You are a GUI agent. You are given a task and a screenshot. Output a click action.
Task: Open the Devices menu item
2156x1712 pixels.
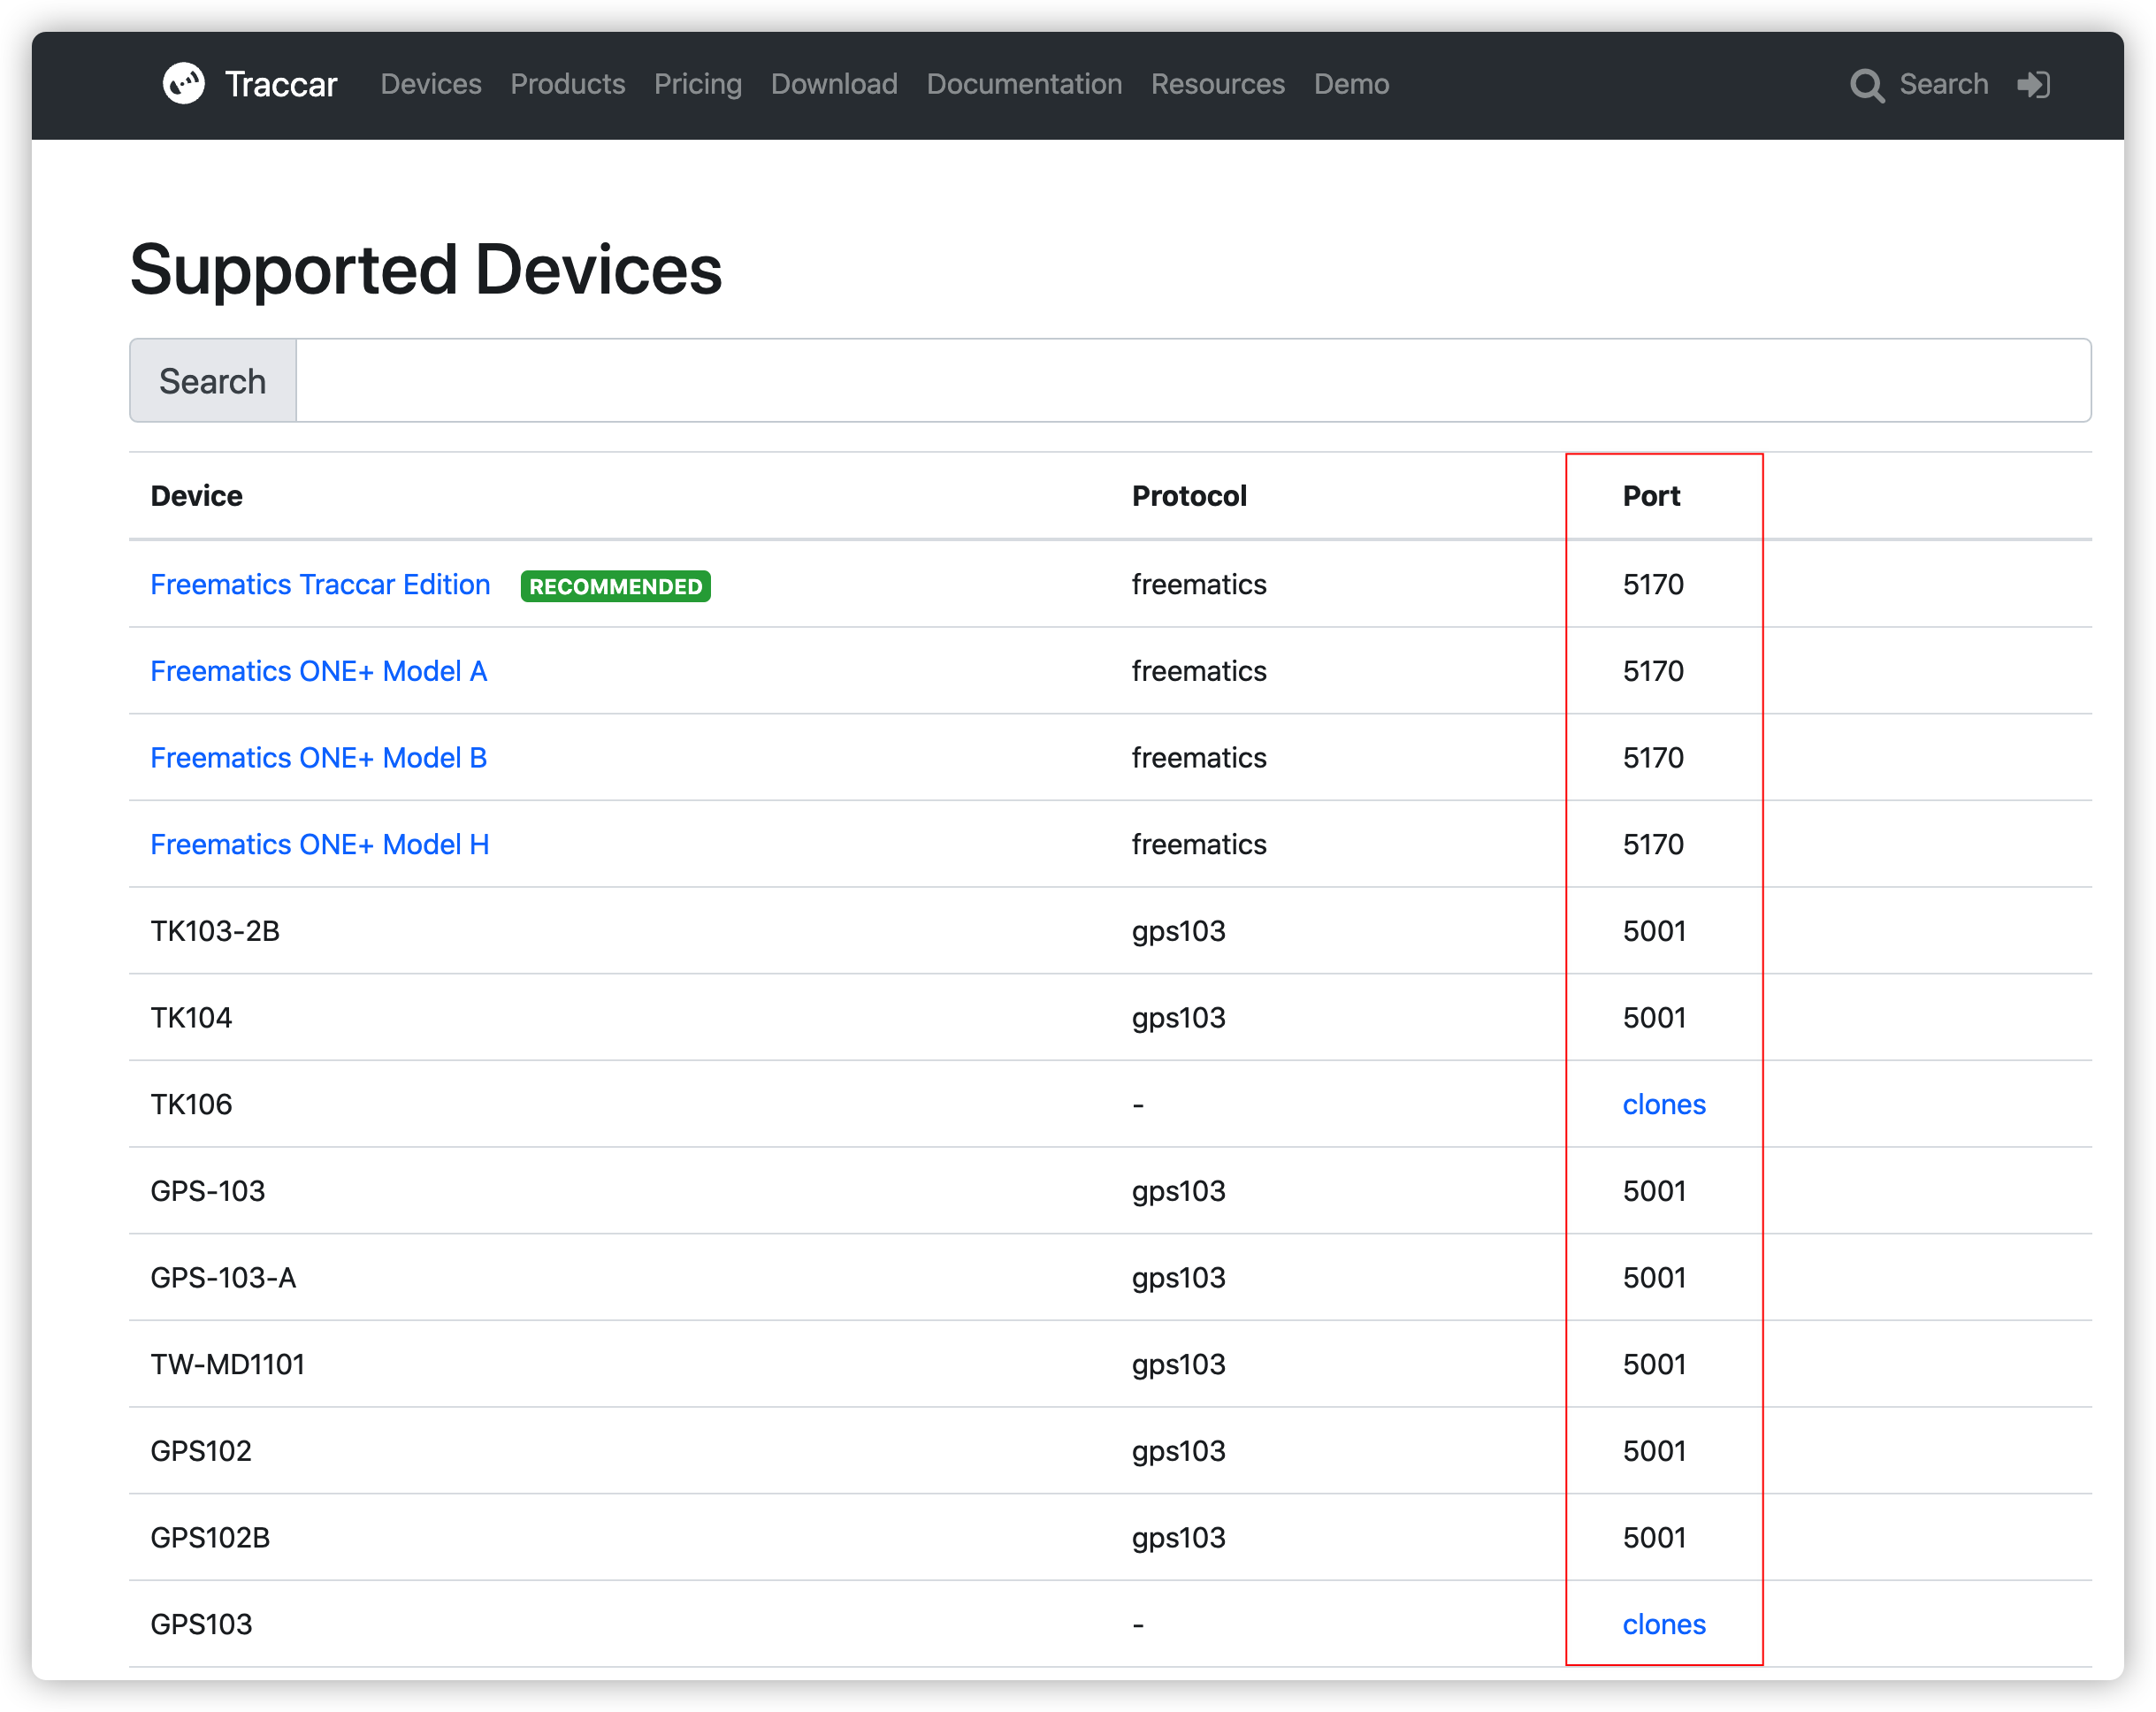pos(431,84)
